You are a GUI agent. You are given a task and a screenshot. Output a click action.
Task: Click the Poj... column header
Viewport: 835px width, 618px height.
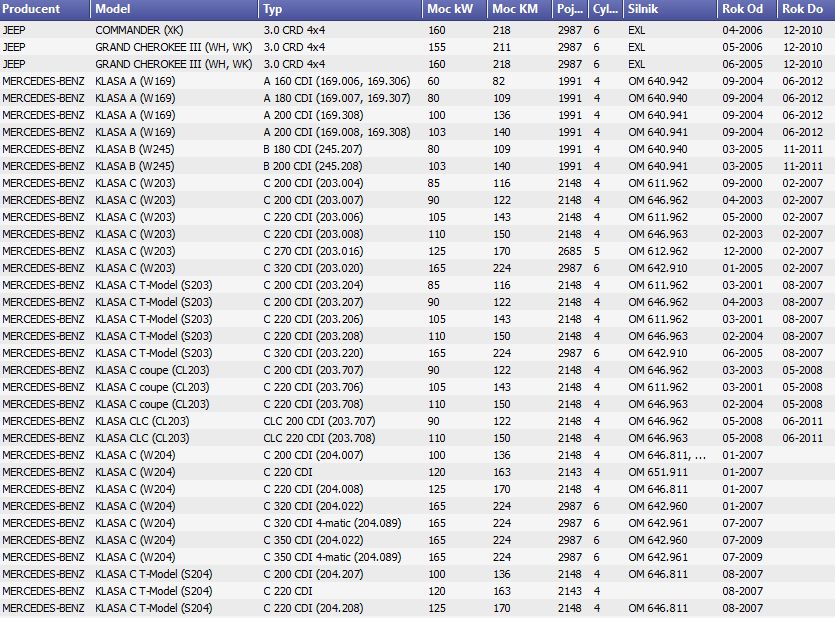tap(570, 9)
